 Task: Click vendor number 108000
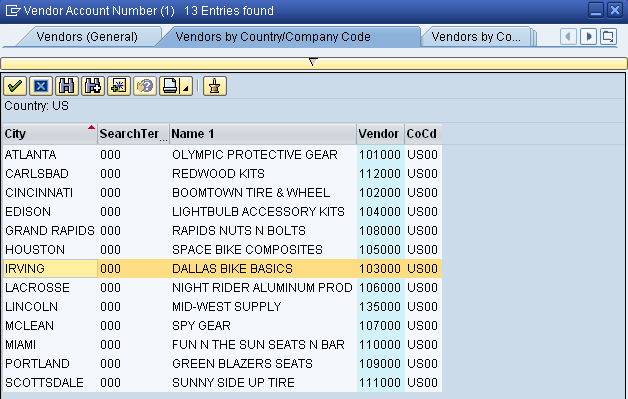tap(380, 231)
